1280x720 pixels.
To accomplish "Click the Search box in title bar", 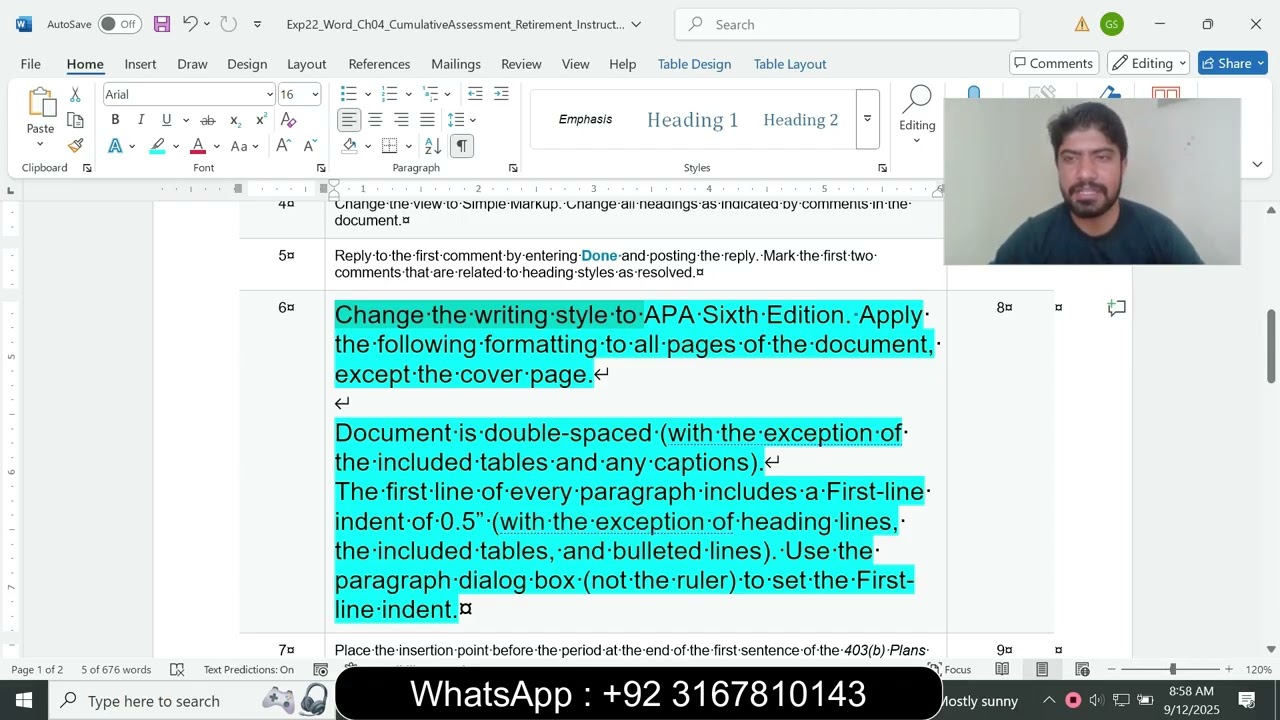I will coord(847,24).
